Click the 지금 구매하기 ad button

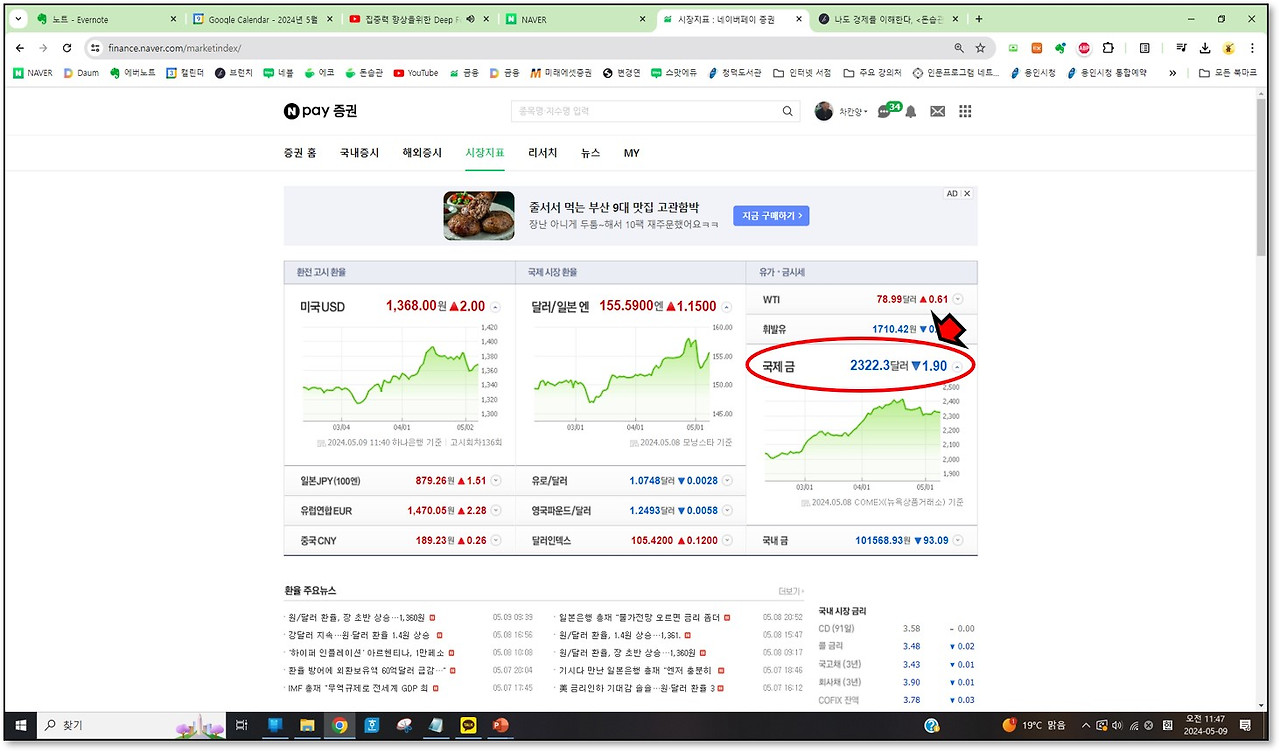tap(772, 216)
